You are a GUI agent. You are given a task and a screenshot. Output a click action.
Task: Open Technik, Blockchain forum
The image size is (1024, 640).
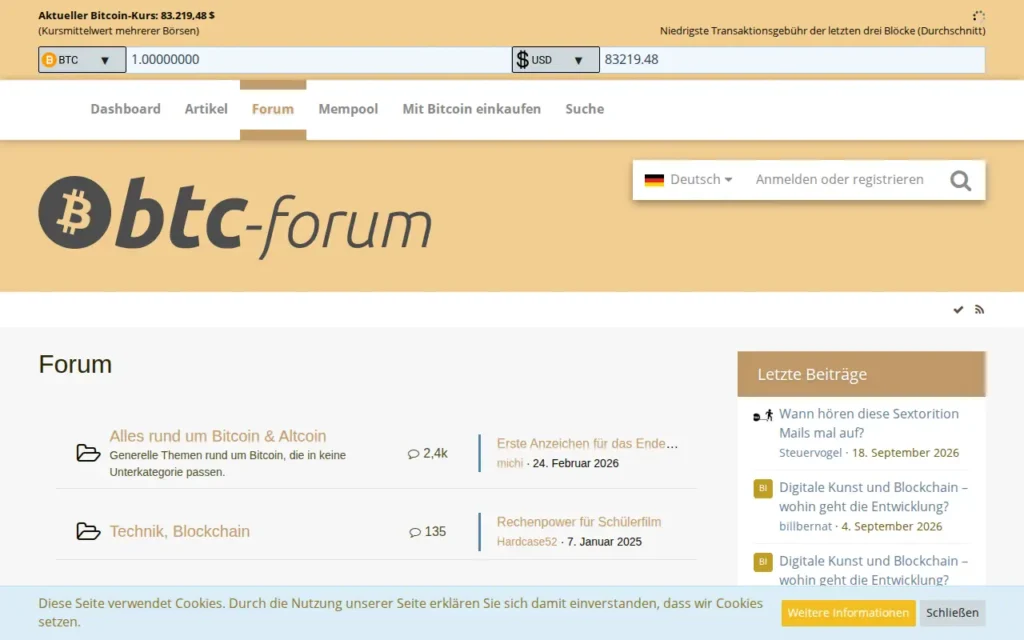pos(180,531)
